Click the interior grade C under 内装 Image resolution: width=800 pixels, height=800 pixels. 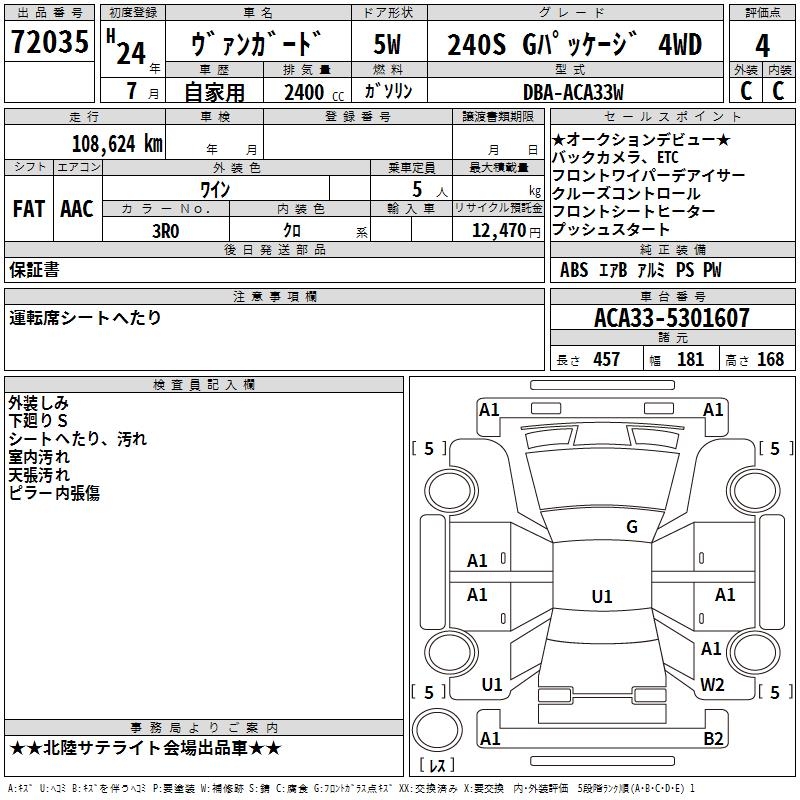[778, 91]
